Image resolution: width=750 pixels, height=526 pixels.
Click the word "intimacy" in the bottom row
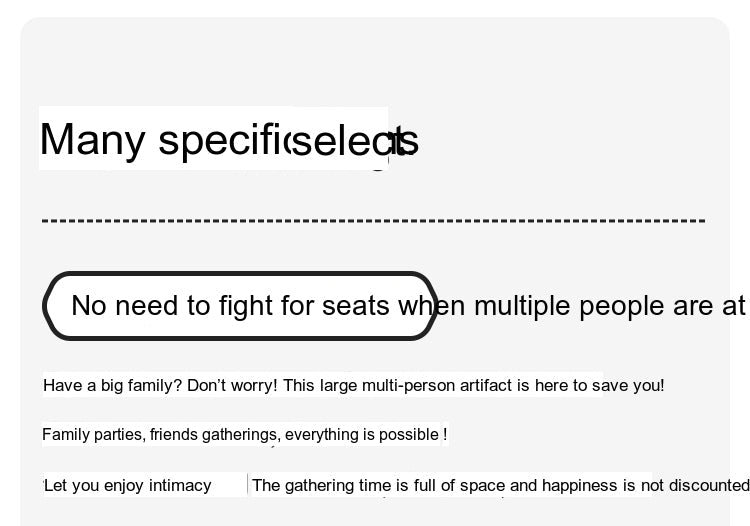[180, 486]
